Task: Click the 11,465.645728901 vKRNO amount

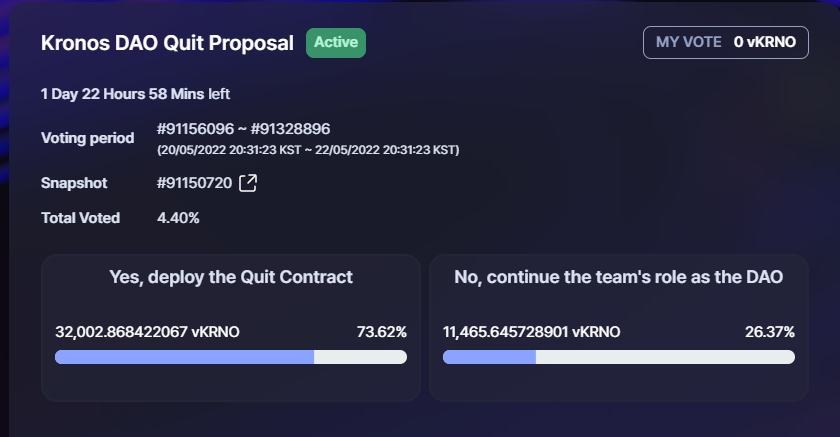Action: [x=531, y=332]
